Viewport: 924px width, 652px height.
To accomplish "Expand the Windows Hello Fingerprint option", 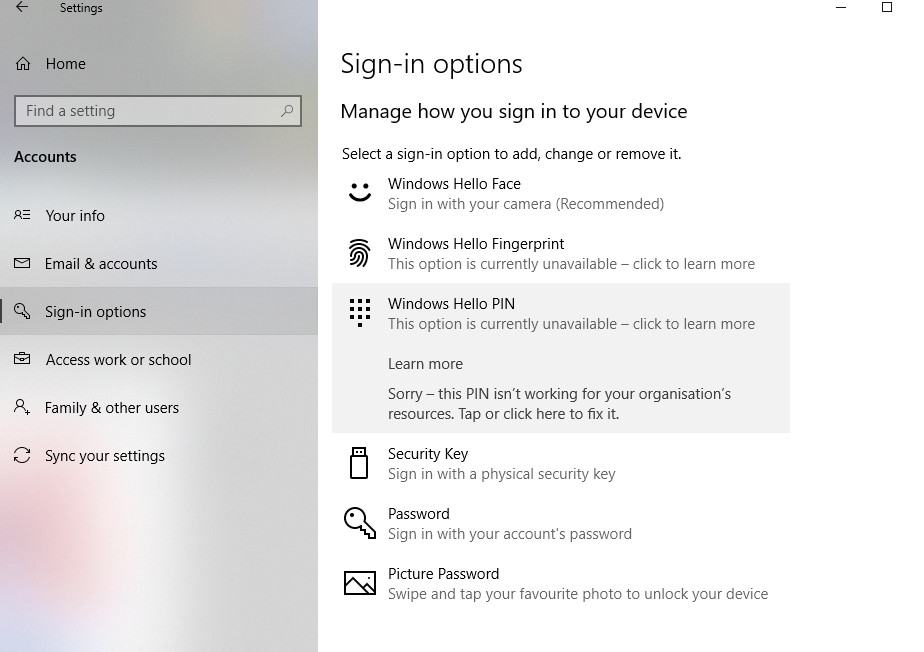I will point(561,253).
